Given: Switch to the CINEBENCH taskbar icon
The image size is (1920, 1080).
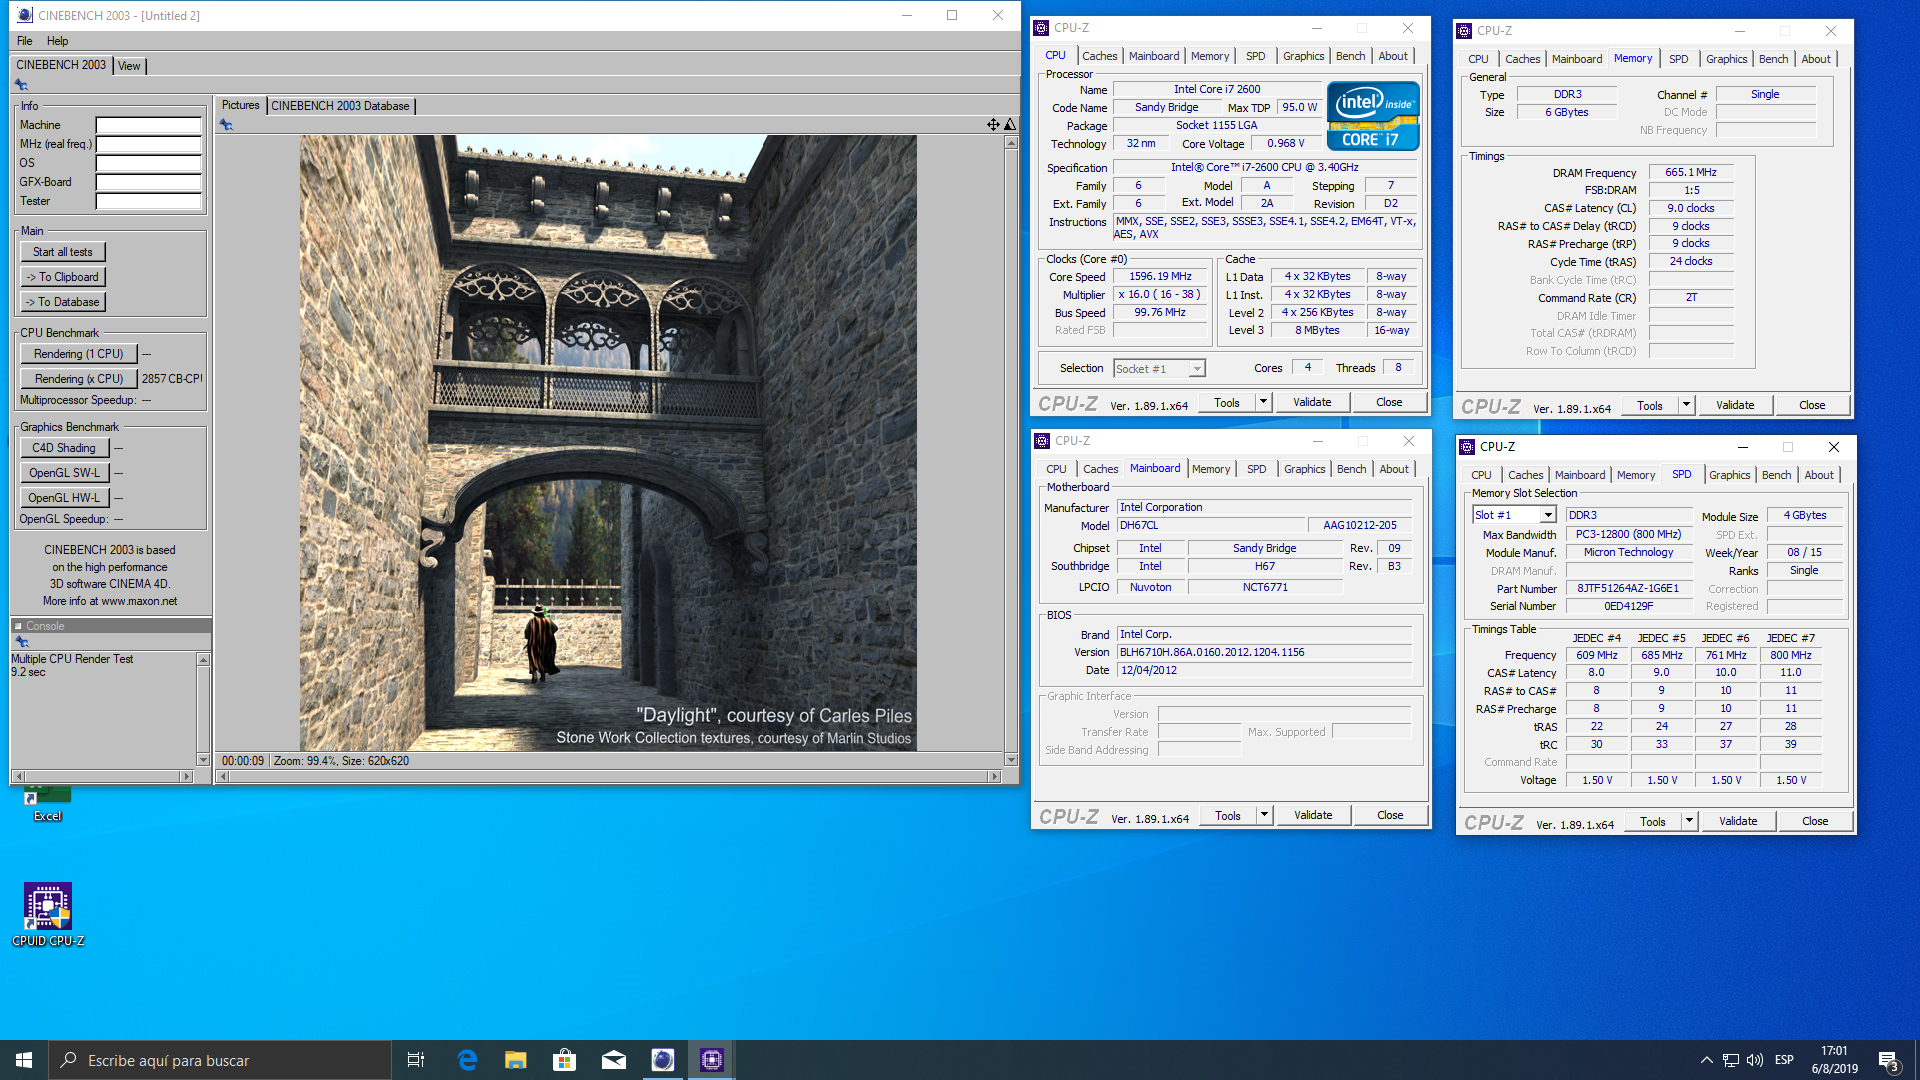Looking at the screenshot, I should 663,1060.
